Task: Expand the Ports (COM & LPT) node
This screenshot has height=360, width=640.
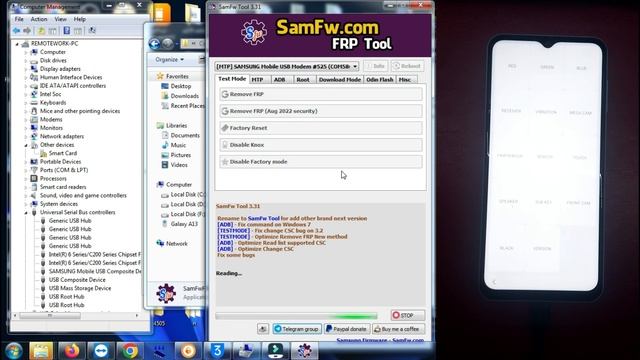Action: tap(26, 170)
